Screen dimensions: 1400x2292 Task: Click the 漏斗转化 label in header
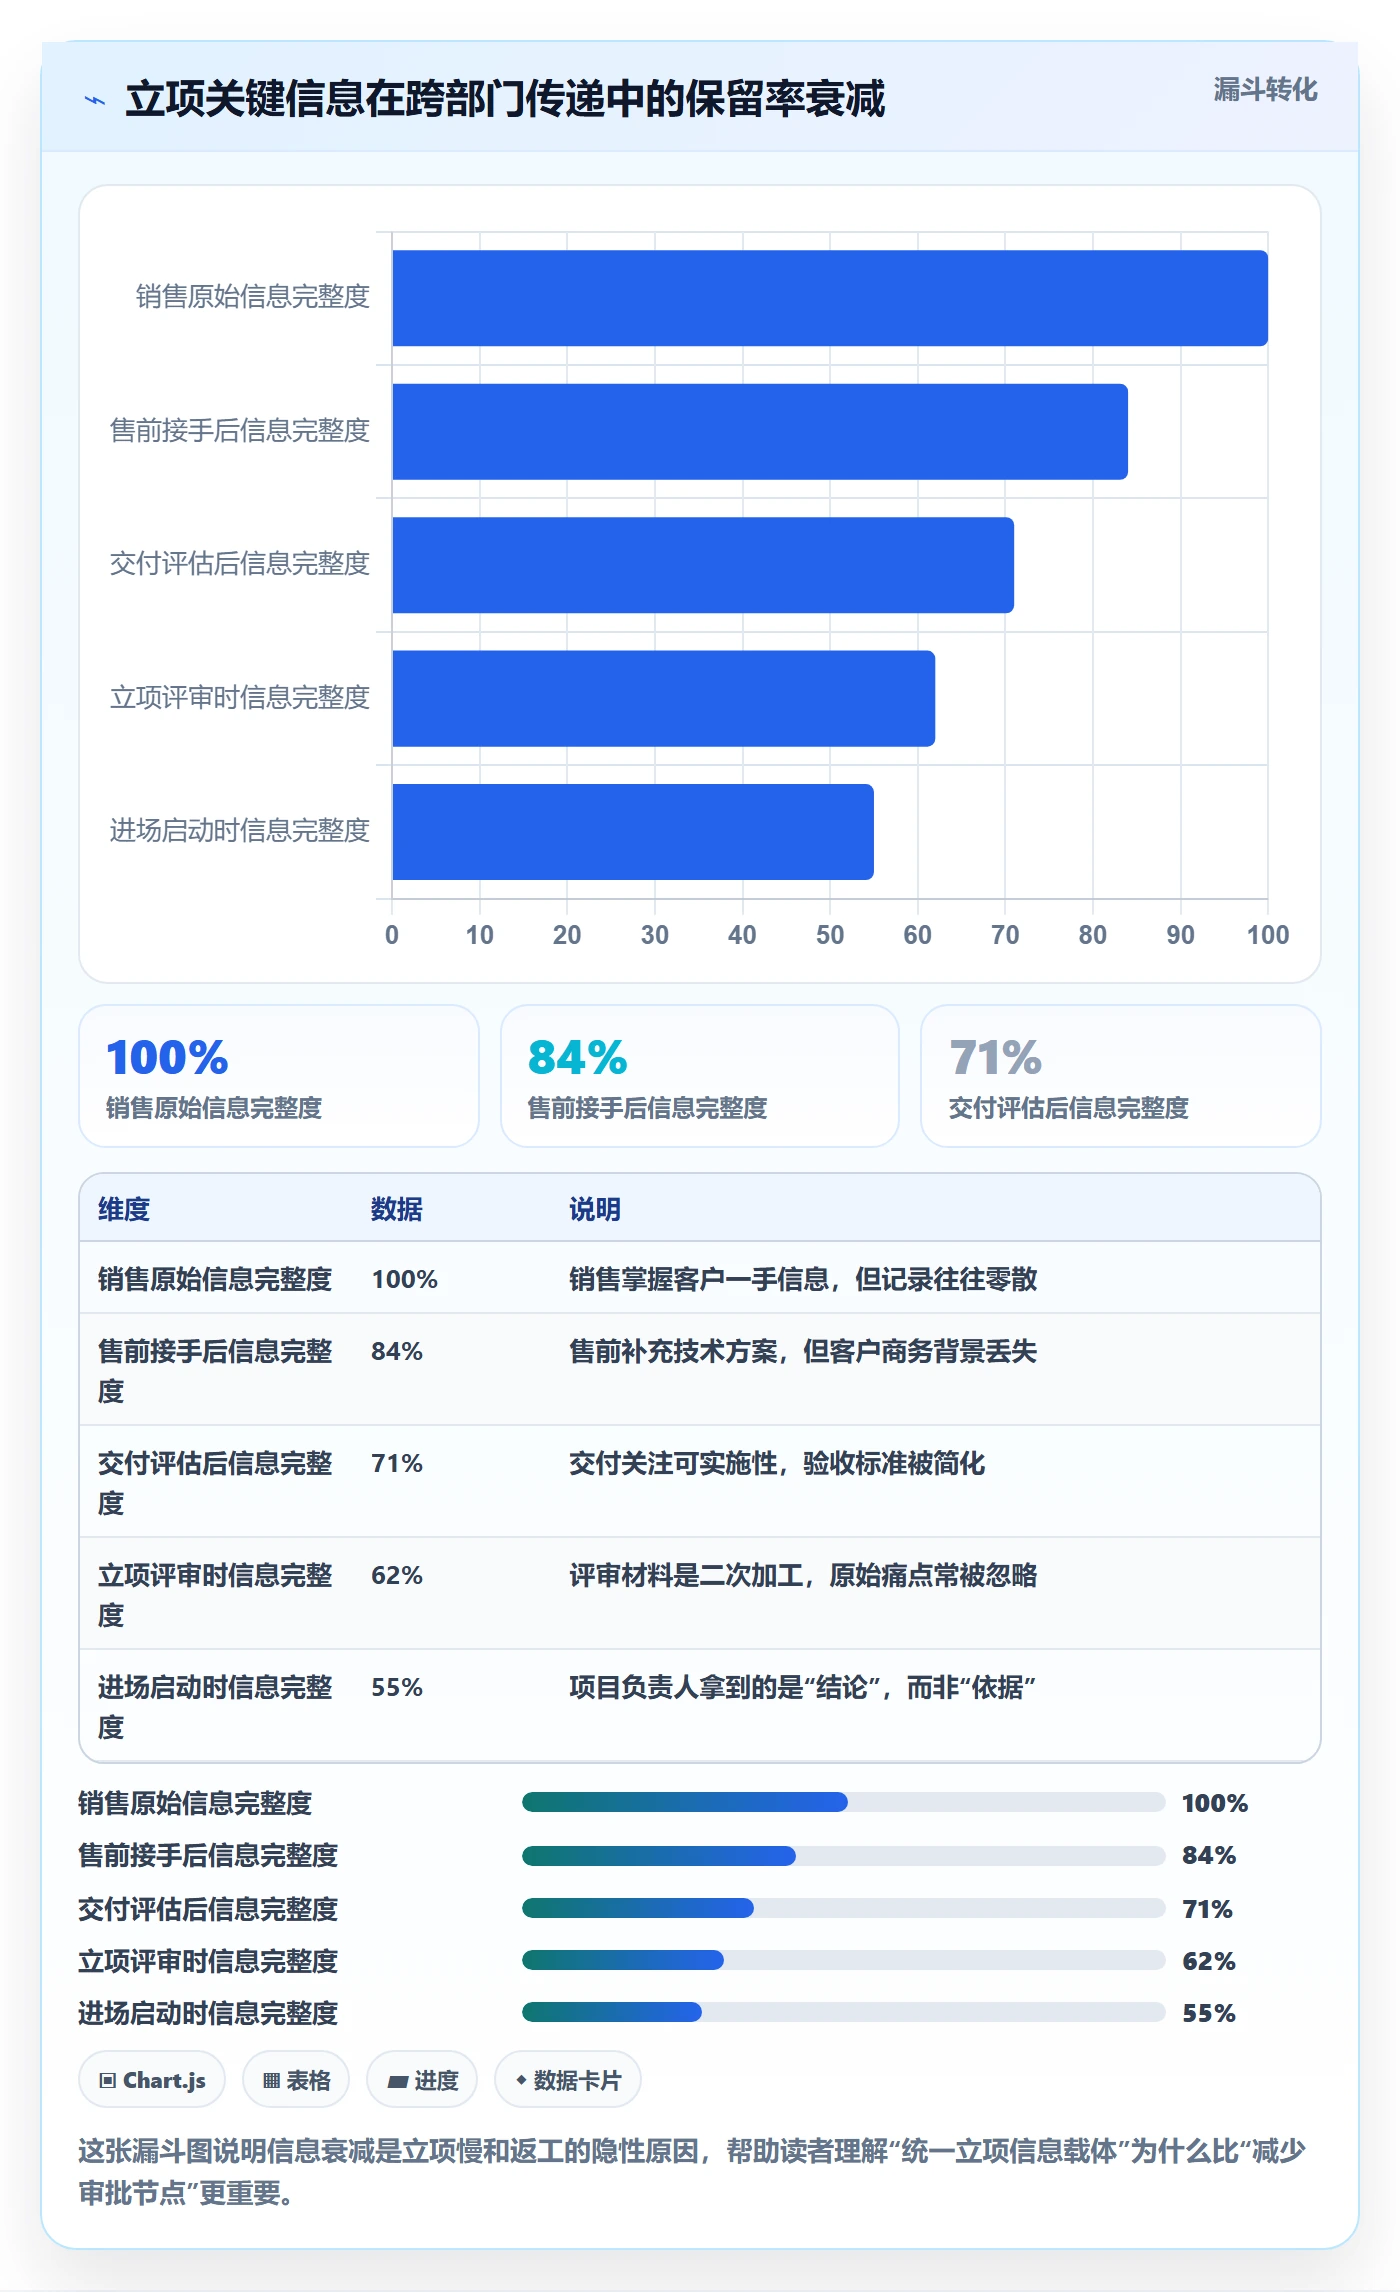1265,90
